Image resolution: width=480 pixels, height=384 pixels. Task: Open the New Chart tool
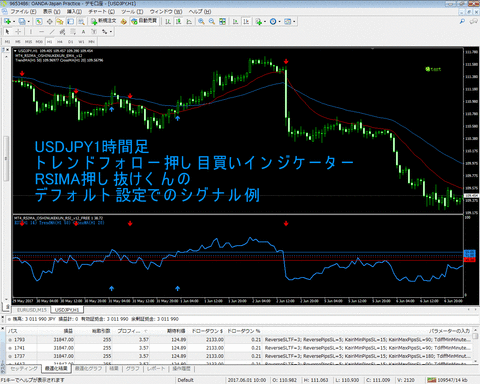click(7, 21)
